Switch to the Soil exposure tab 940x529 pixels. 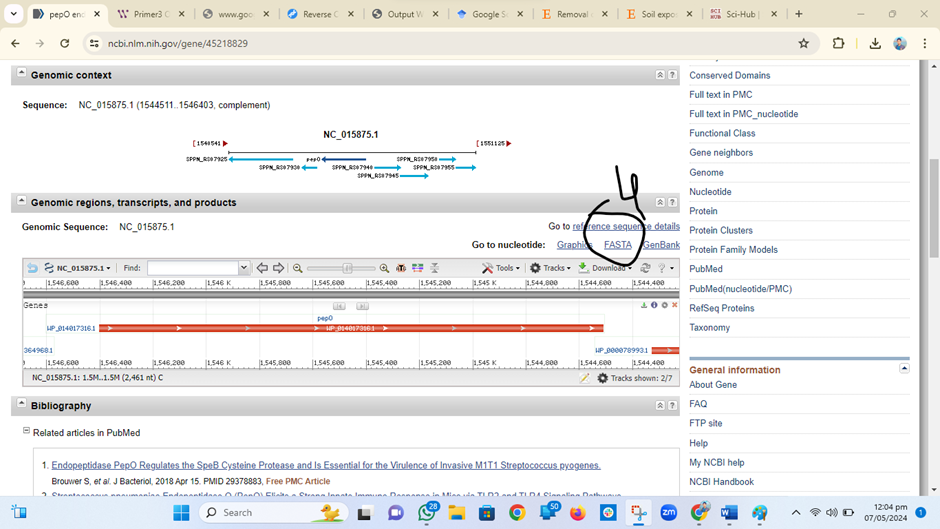(658, 14)
